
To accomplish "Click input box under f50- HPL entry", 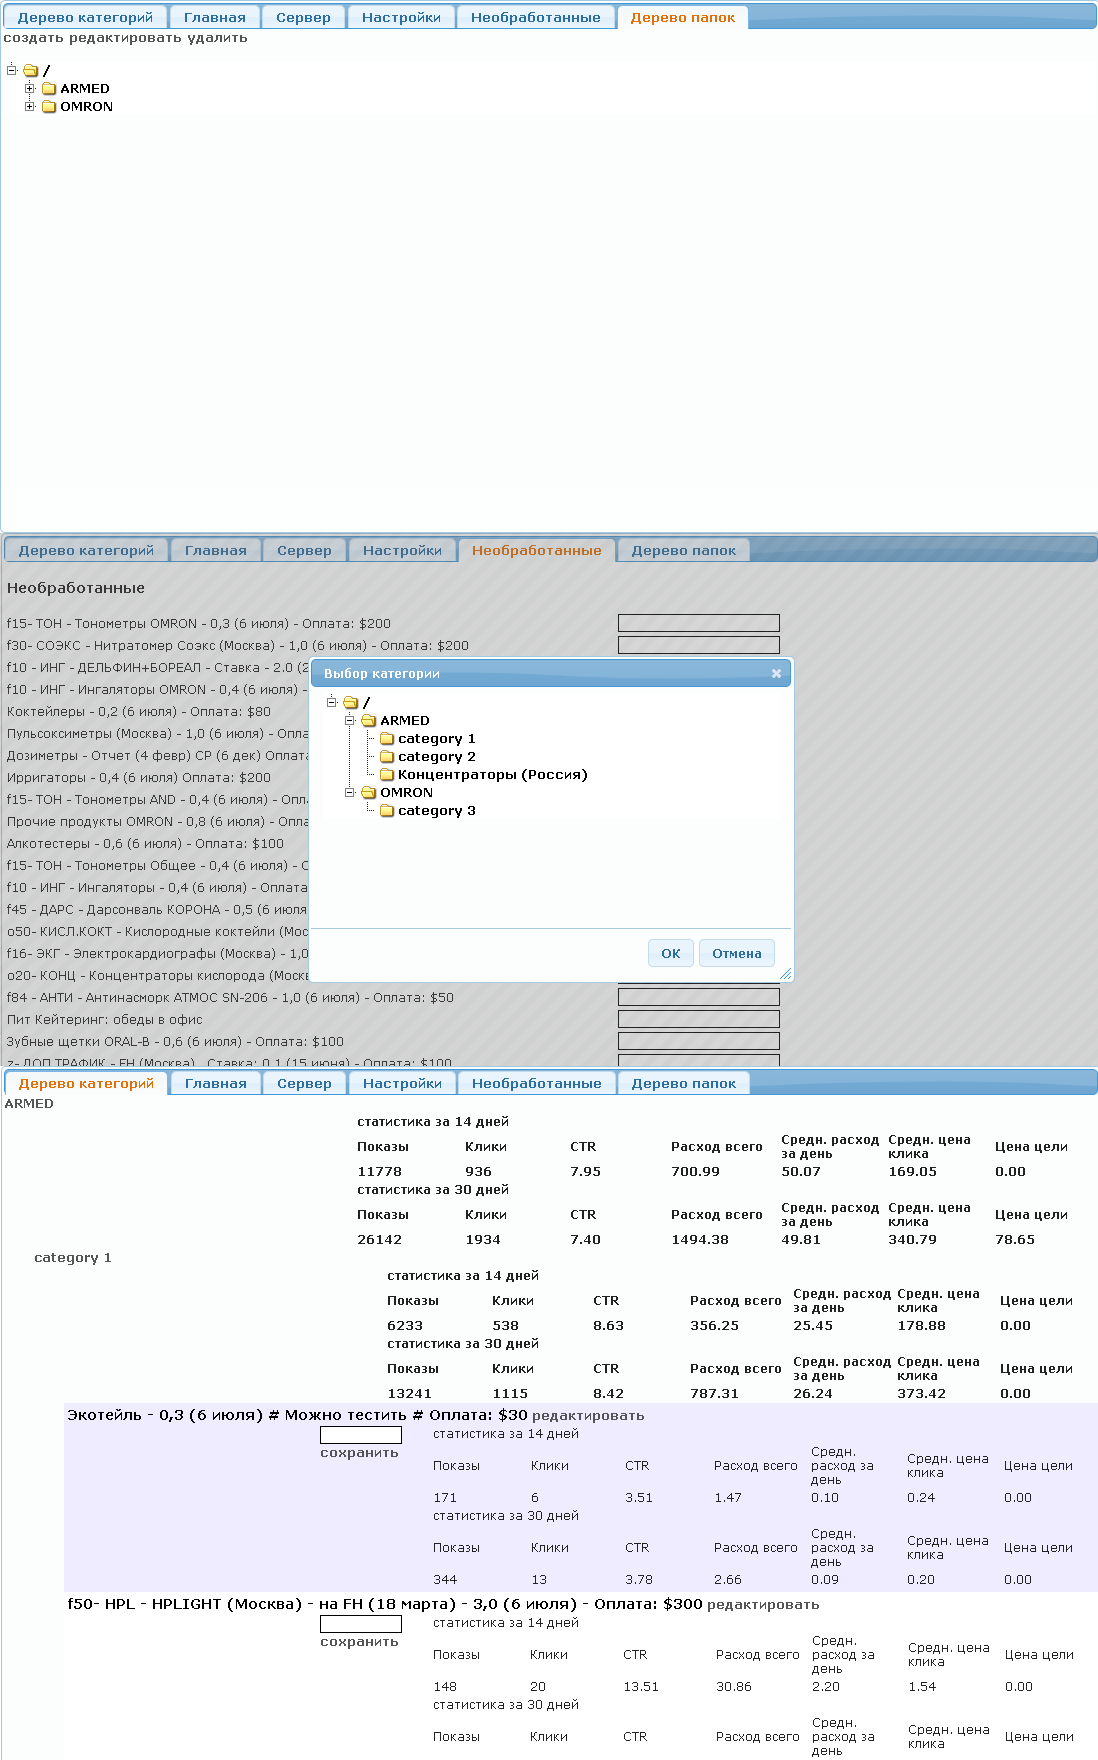I will pos(361,1624).
